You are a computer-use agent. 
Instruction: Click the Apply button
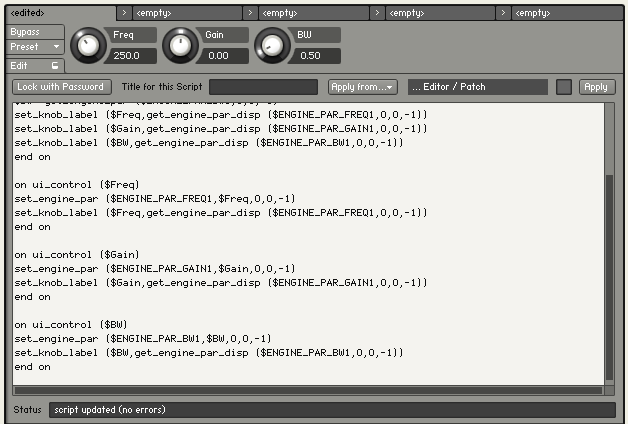(597, 87)
